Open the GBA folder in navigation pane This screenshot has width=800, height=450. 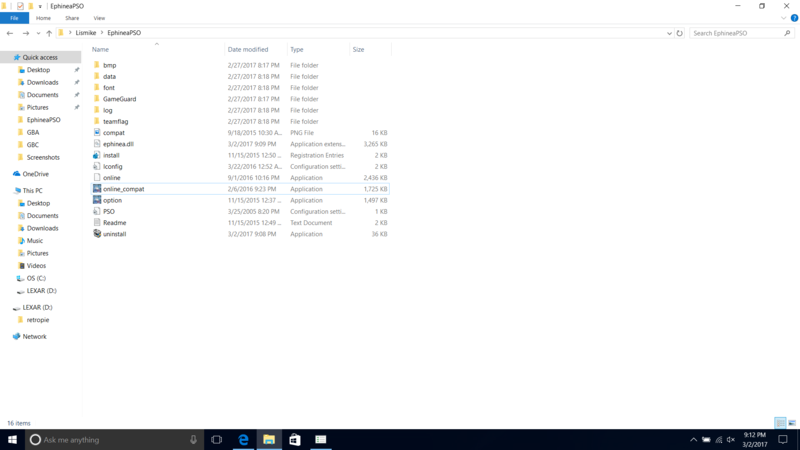[x=33, y=132]
